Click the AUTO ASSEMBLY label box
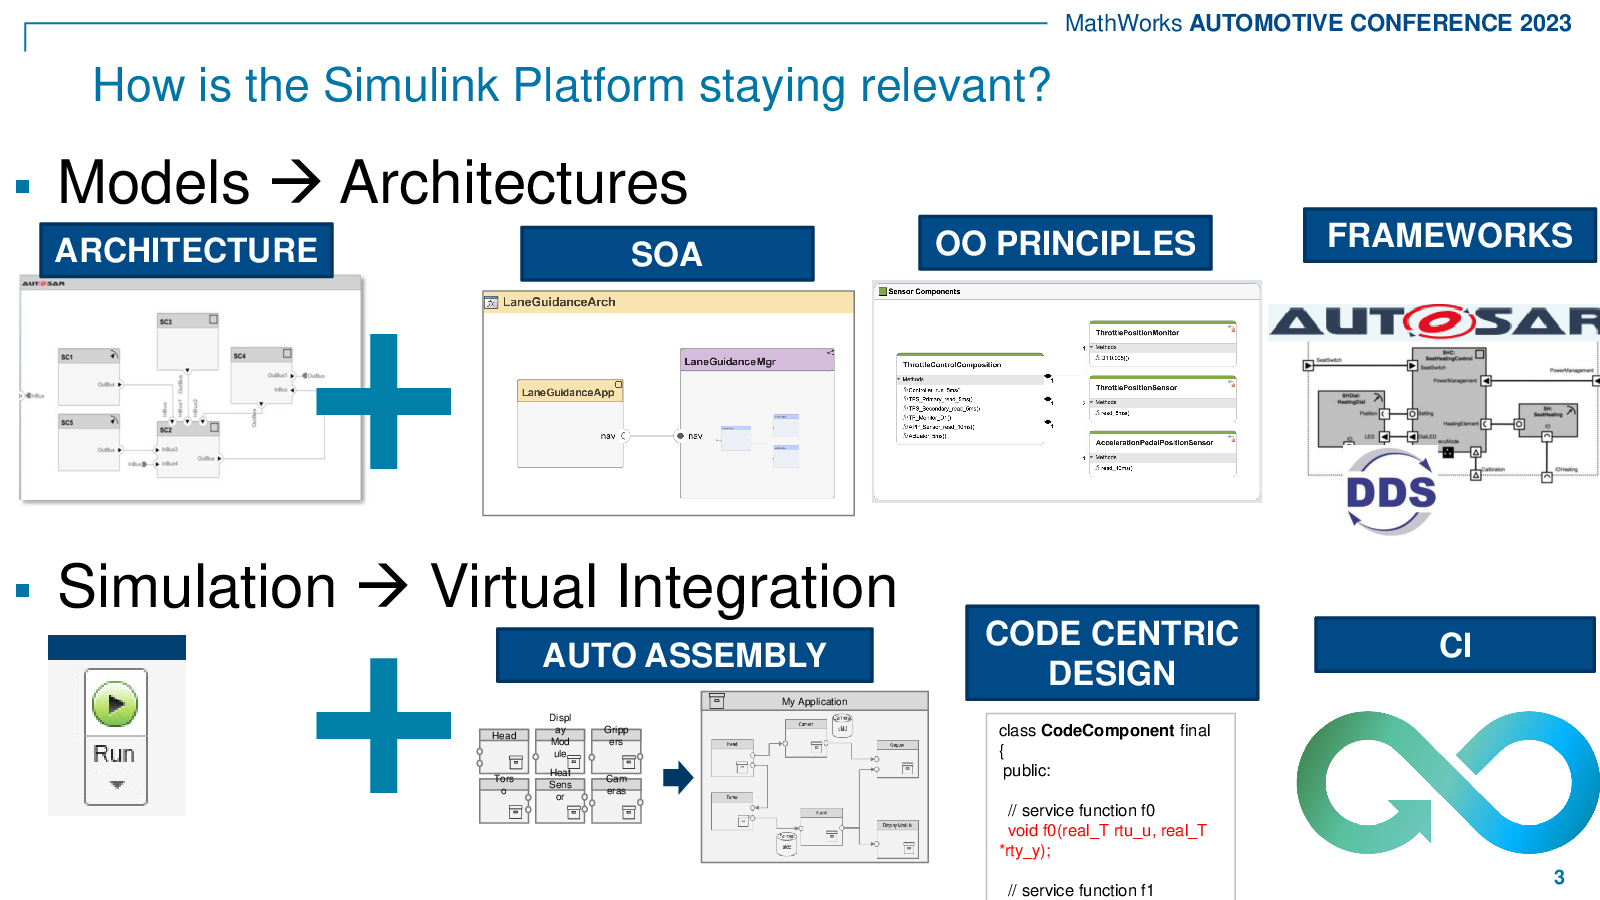This screenshot has height=900, width=1600. click(684, 655)
